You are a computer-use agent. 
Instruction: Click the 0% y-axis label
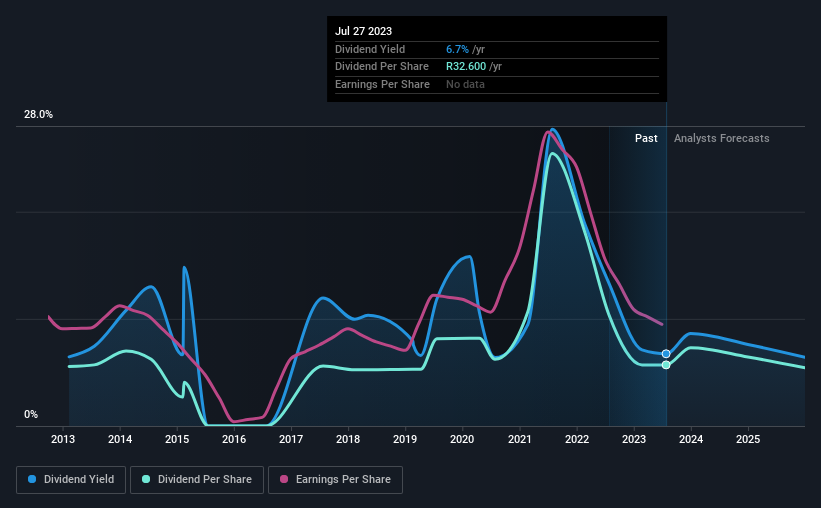[31, 414]
